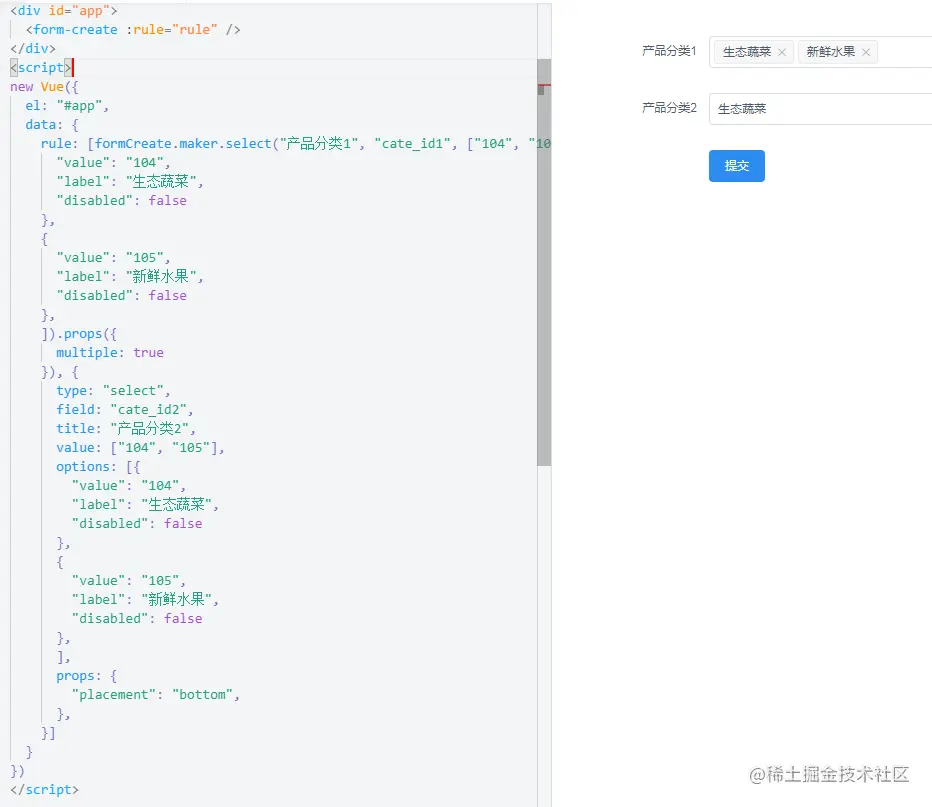932x807 pixels.
Task: Click the '<form-create :rule="rule" />' line
Action: coord(133,30)
